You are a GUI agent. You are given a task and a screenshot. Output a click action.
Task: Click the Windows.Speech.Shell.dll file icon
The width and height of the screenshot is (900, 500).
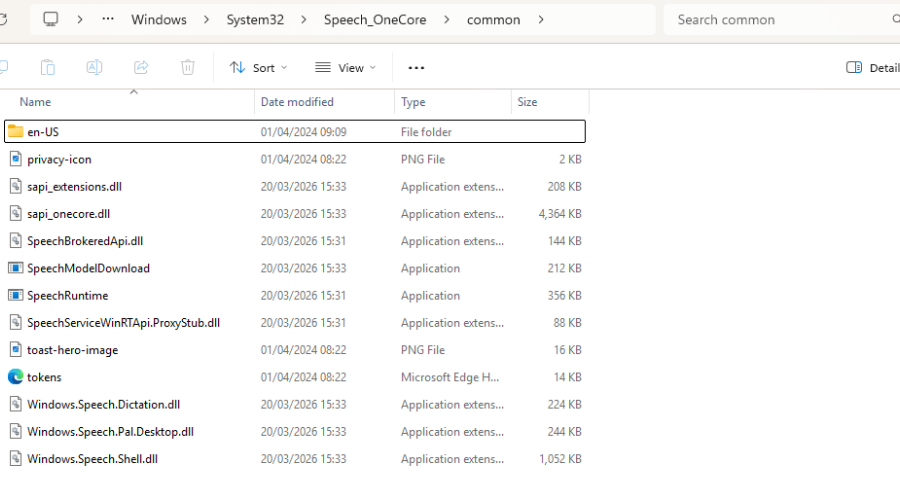pyautogui.click(x=15, y=459)
